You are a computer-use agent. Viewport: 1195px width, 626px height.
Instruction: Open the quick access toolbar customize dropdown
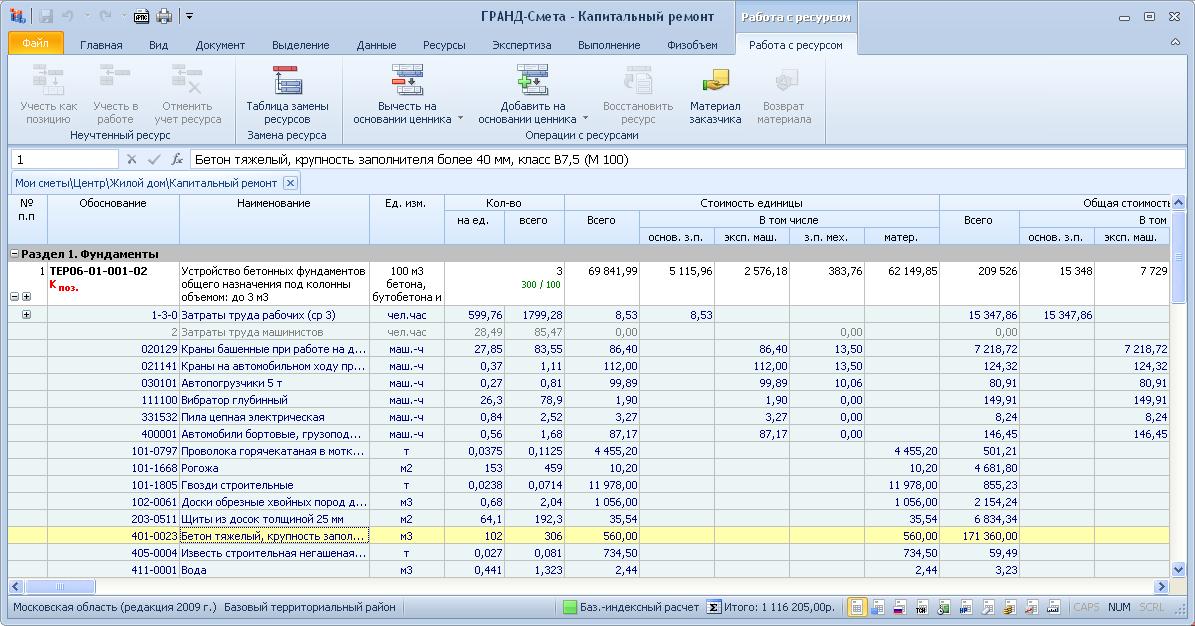coord(190,16)
